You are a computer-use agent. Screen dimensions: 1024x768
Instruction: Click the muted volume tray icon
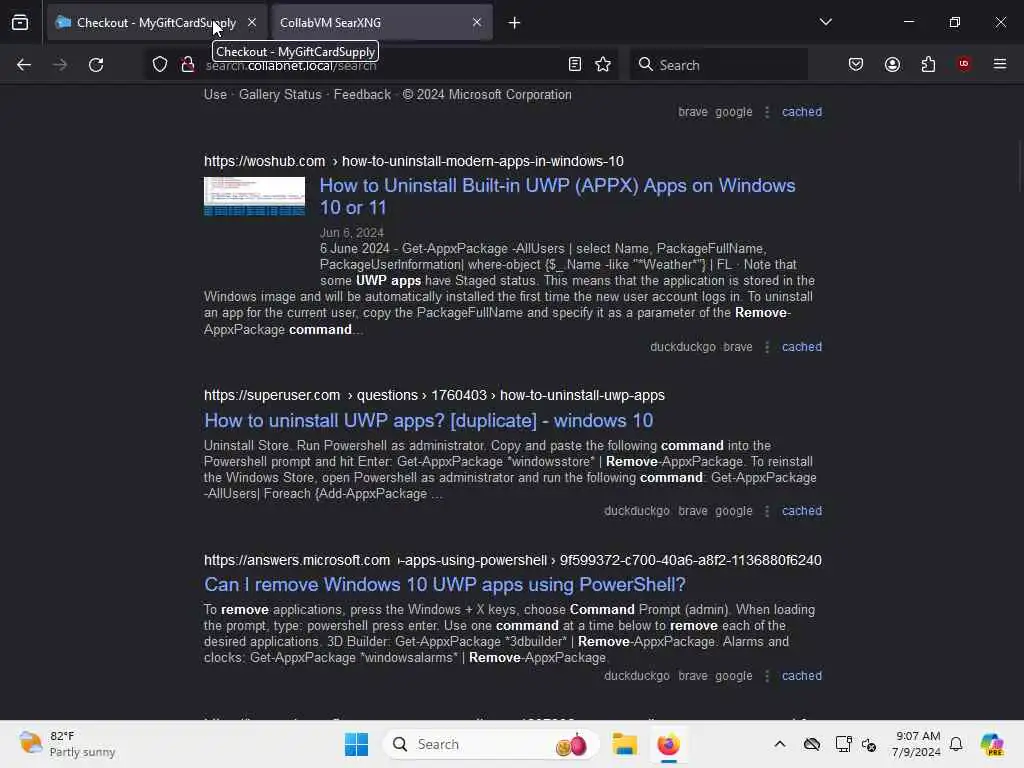click(x=869, y=744)
